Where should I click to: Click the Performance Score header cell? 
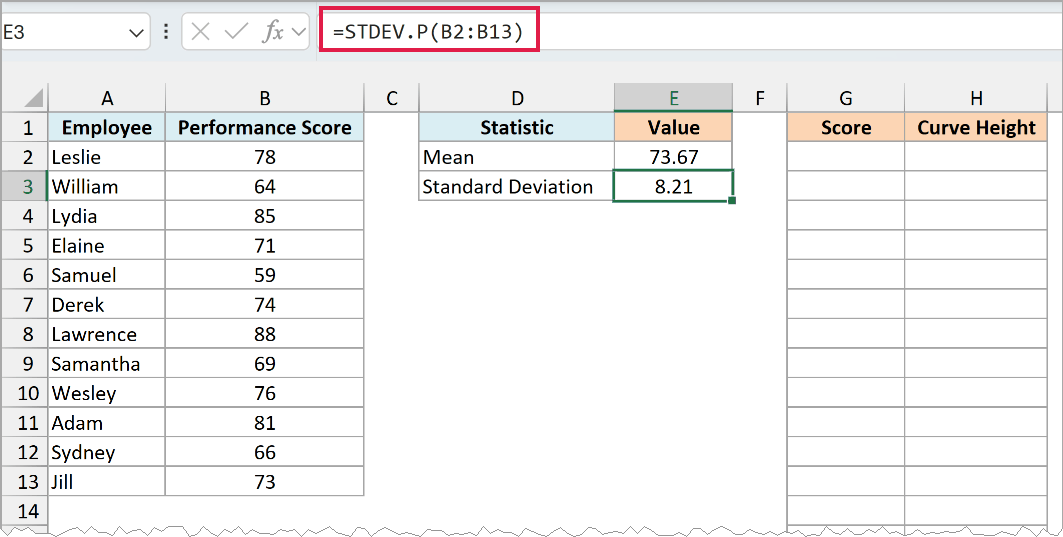[264, 127]
